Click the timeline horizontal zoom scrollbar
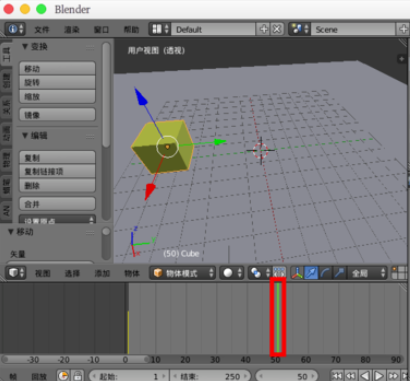 pos(76,359)
